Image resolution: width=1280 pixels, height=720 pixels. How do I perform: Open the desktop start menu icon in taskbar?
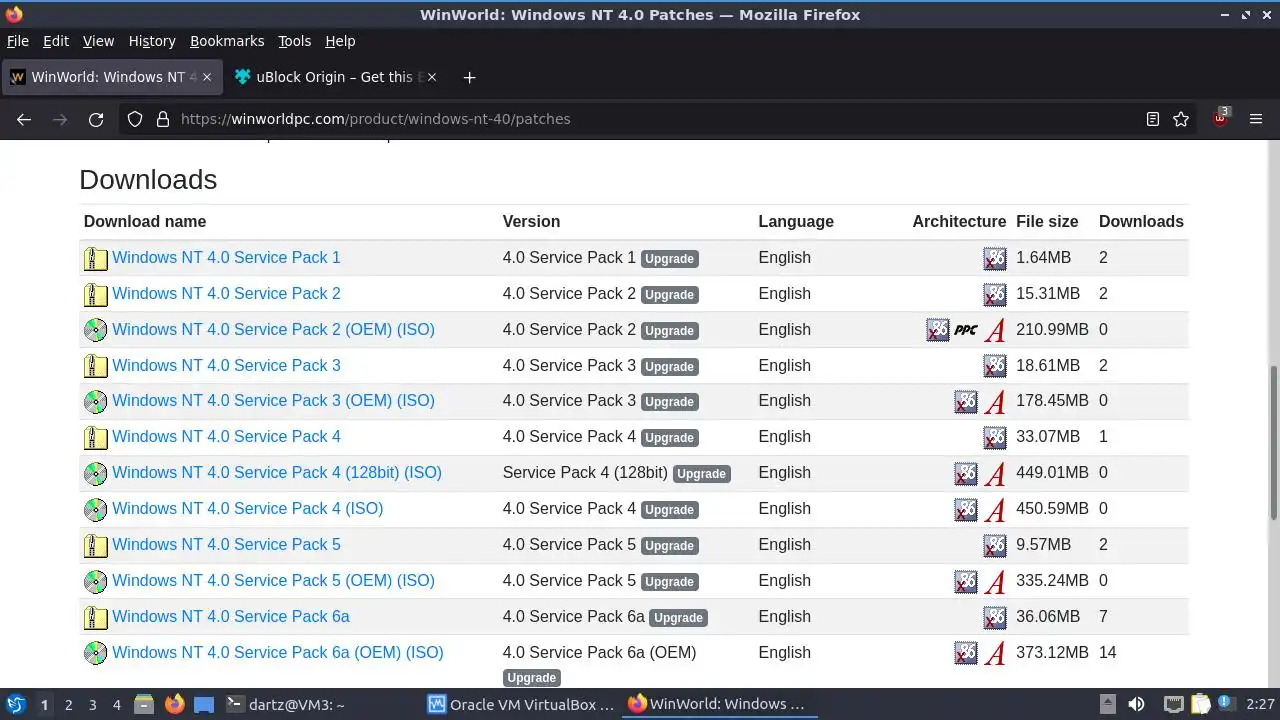click(15, 705)
